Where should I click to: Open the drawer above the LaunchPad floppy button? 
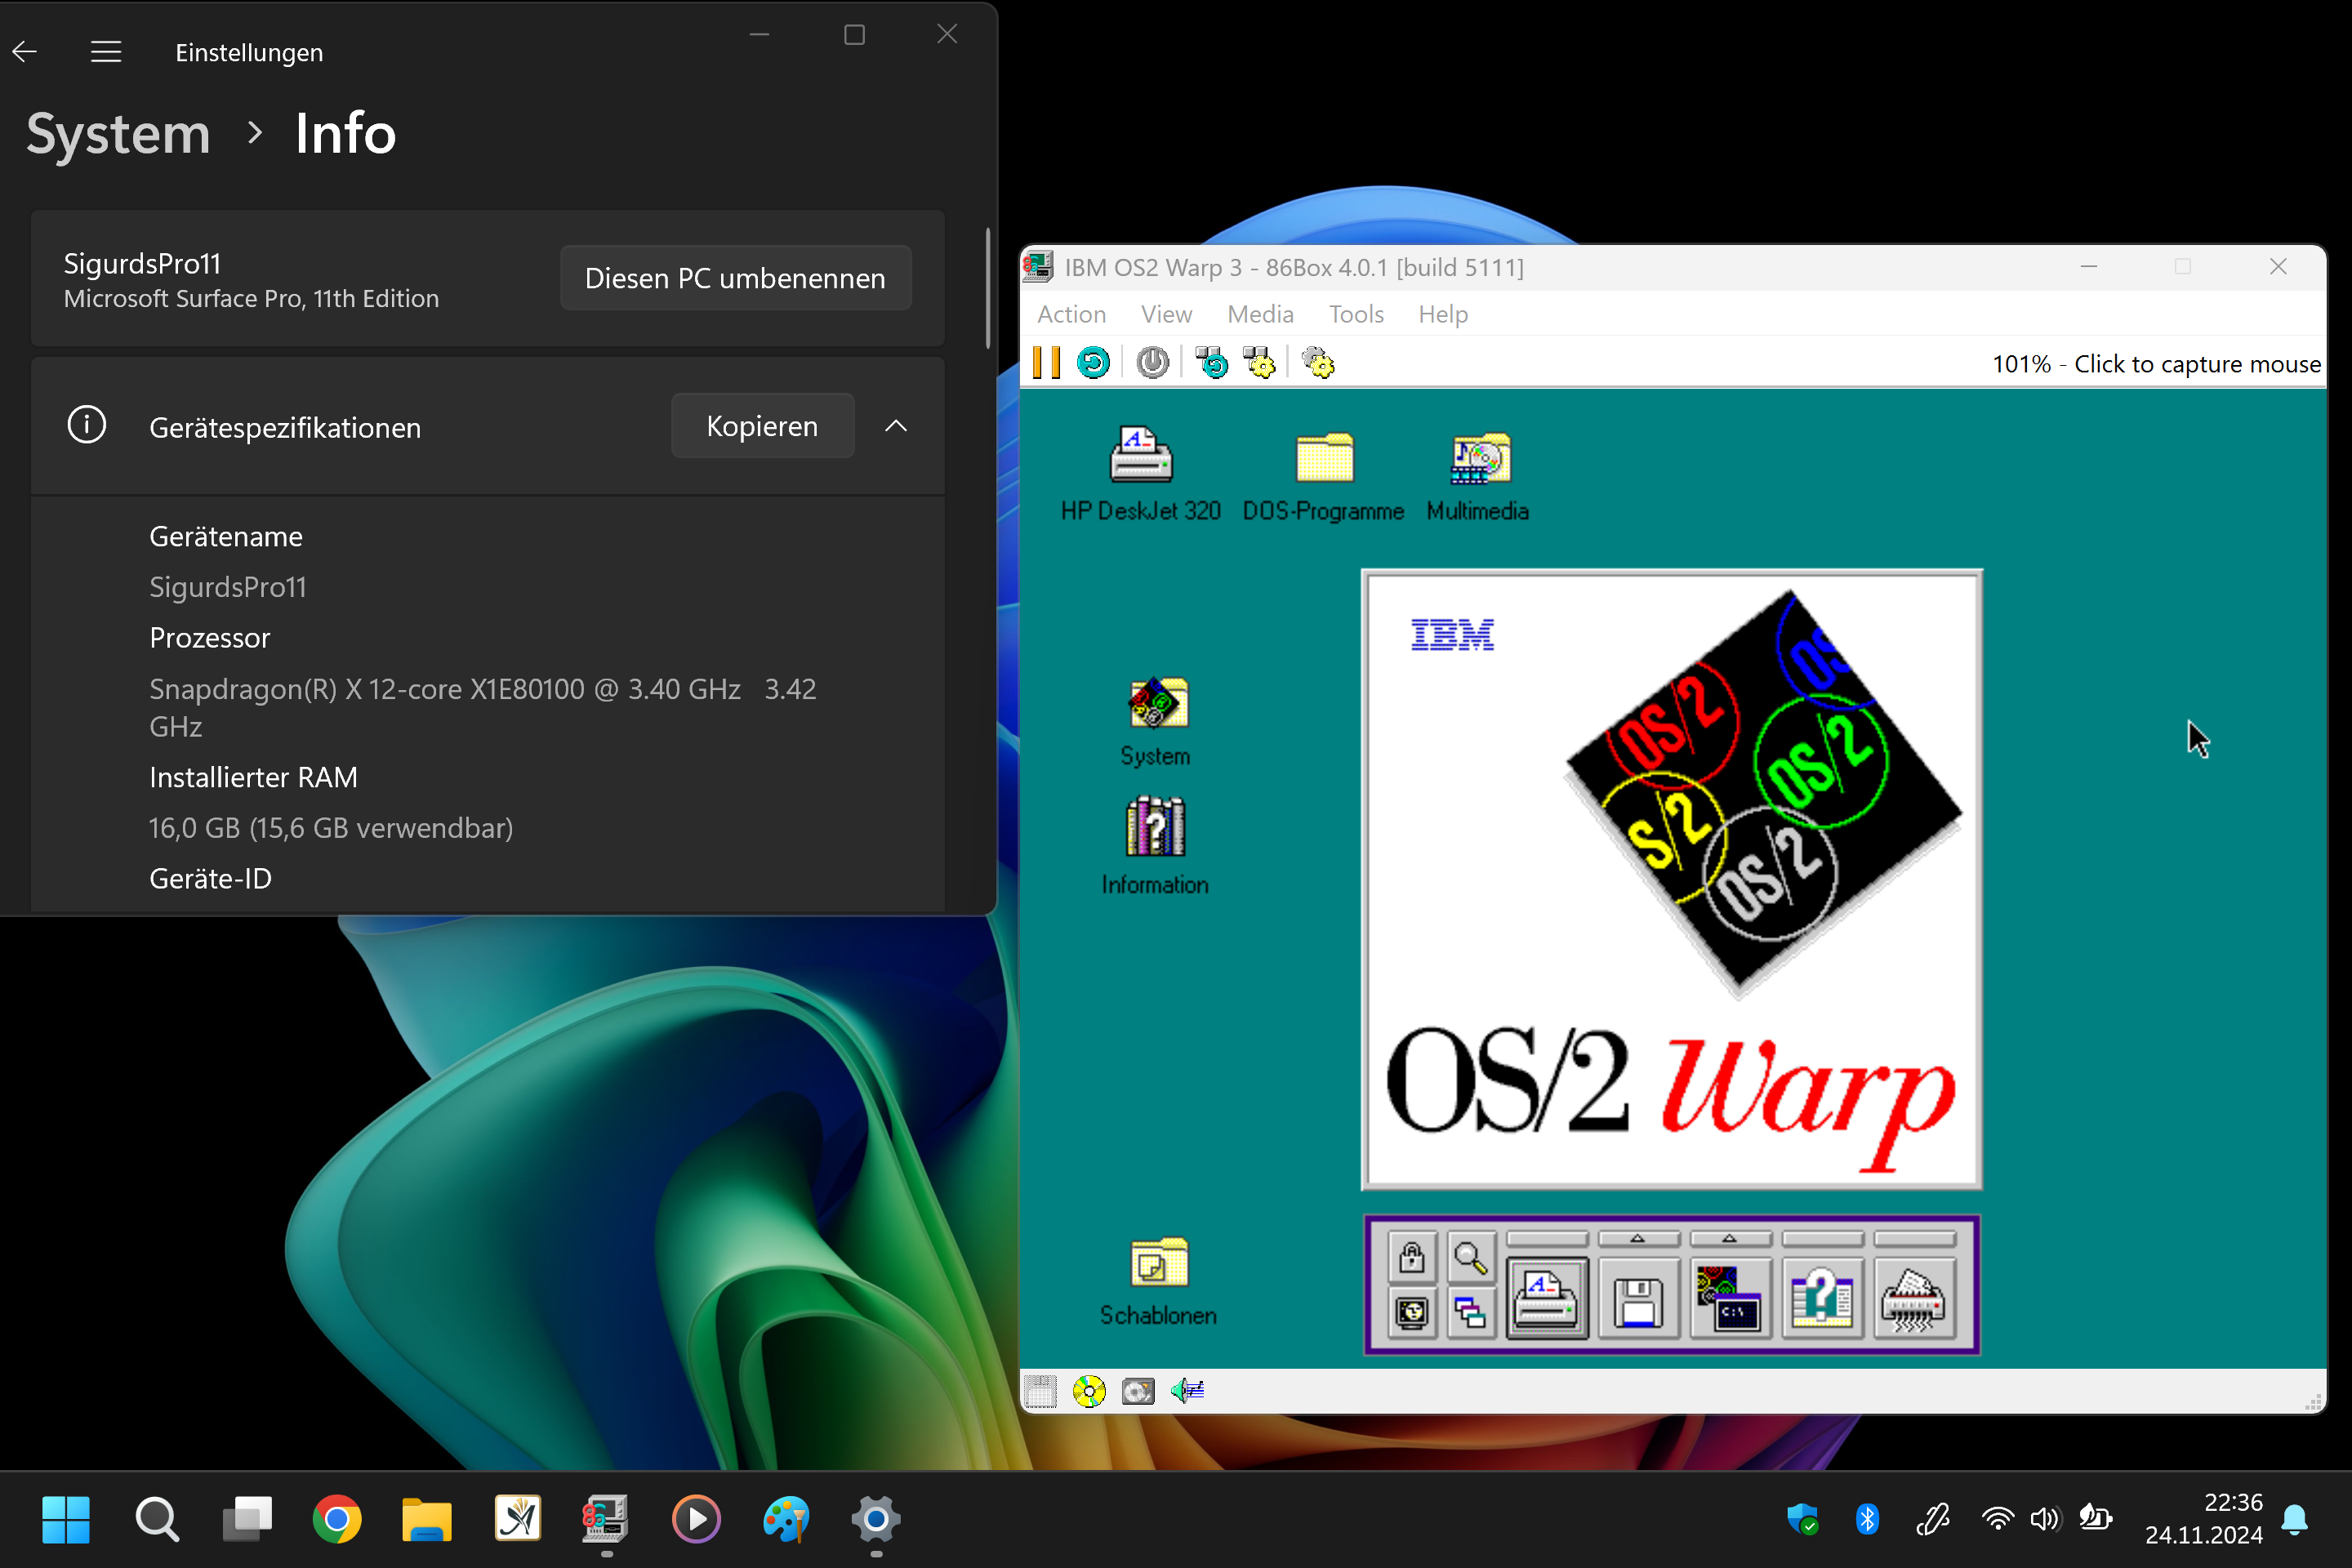(1638, 1239)
